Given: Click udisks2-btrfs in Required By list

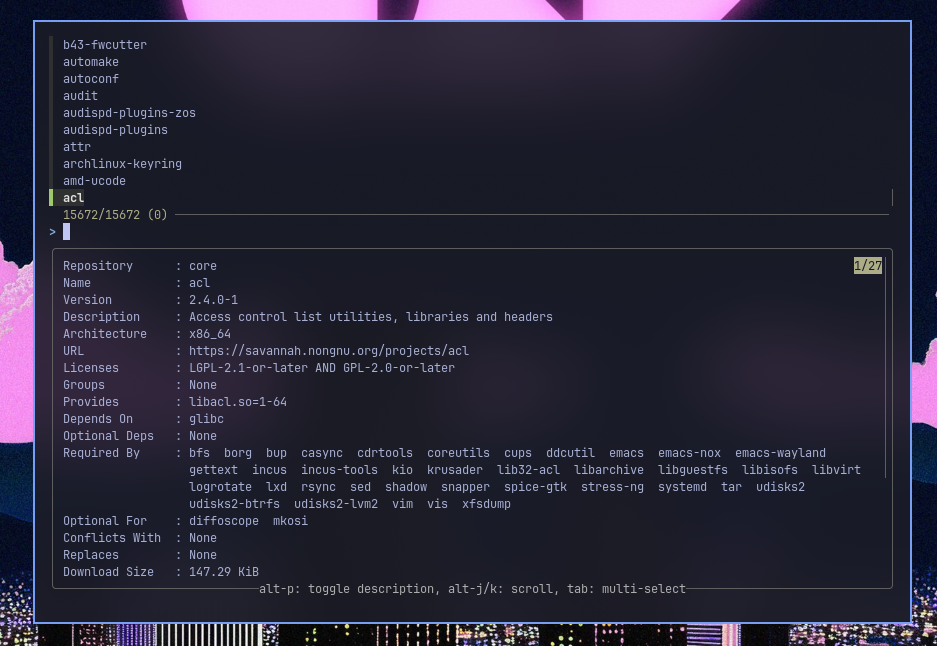Looking at the screenshot, I should pos(234,504).
